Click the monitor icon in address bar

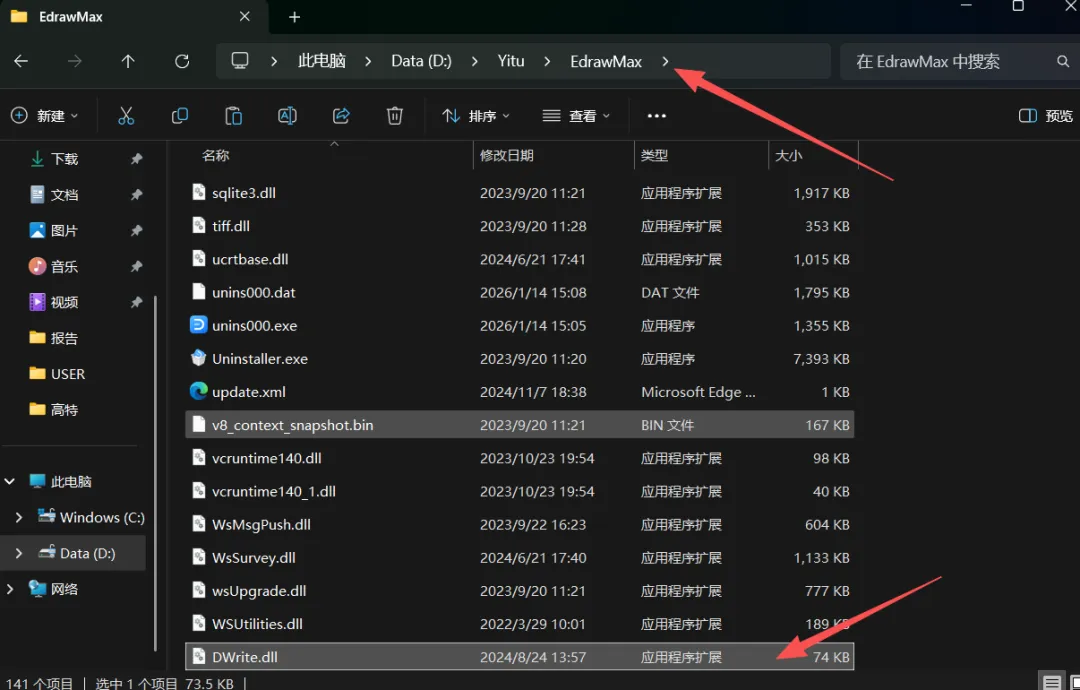click(x=240, y=61)
